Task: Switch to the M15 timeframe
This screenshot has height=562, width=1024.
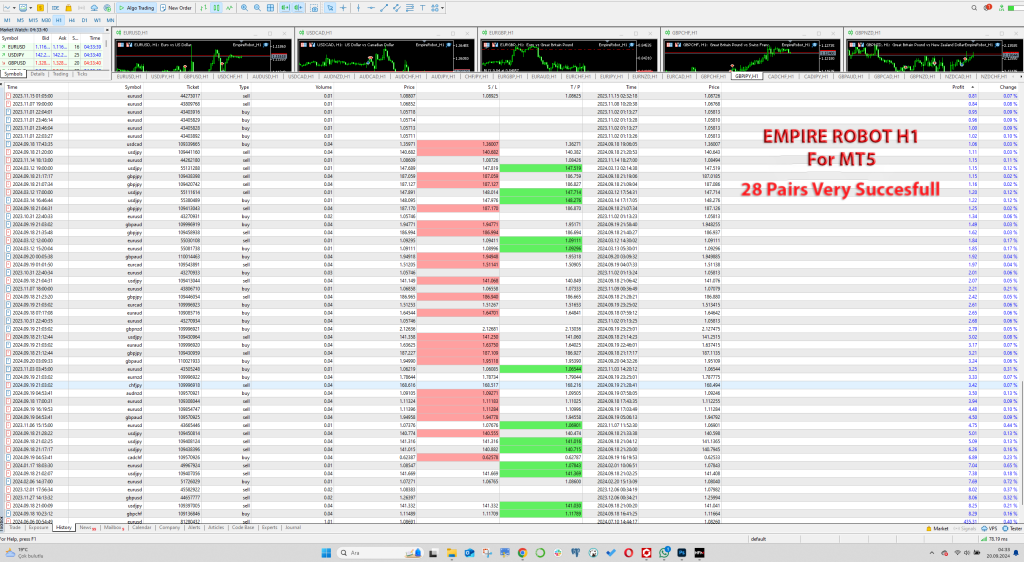Action: [x=33, y=19]
